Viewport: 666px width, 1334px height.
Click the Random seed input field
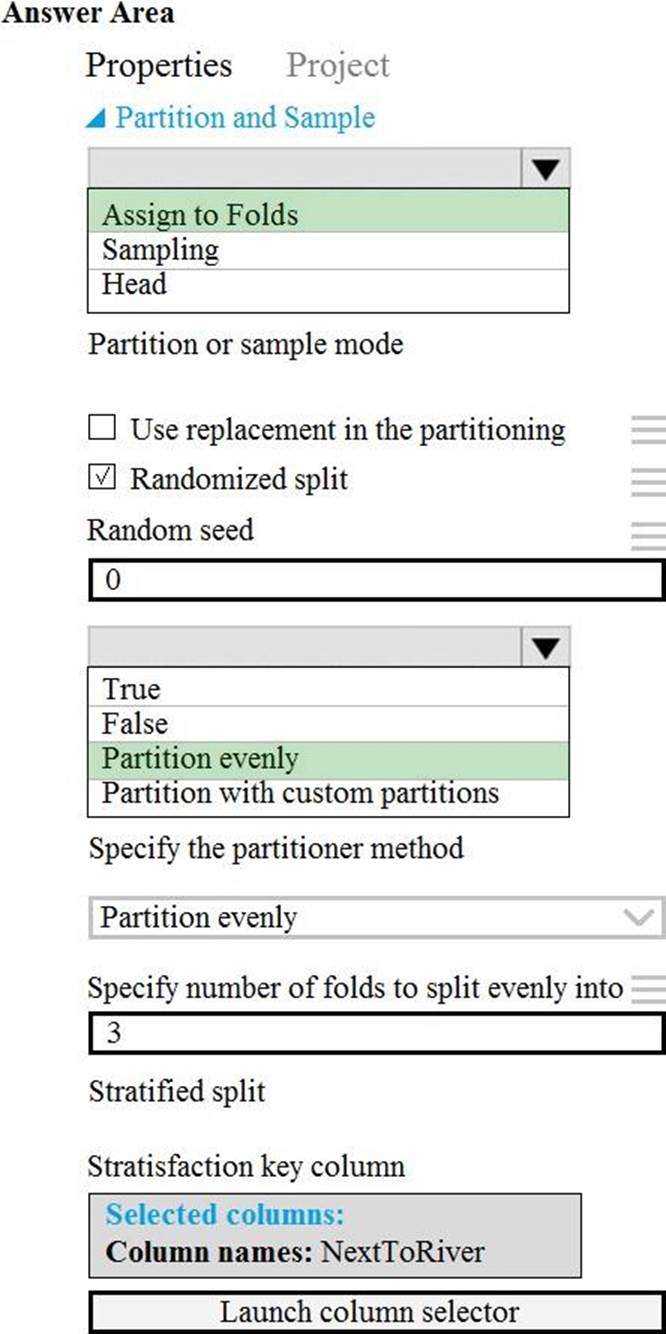click(x=375, y=580)
